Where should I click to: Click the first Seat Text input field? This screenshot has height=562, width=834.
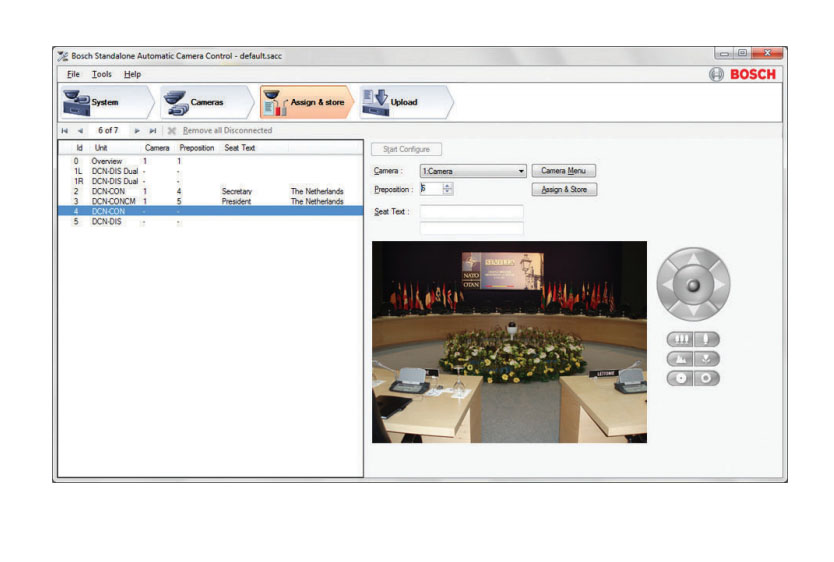click(x=471, y=212)
